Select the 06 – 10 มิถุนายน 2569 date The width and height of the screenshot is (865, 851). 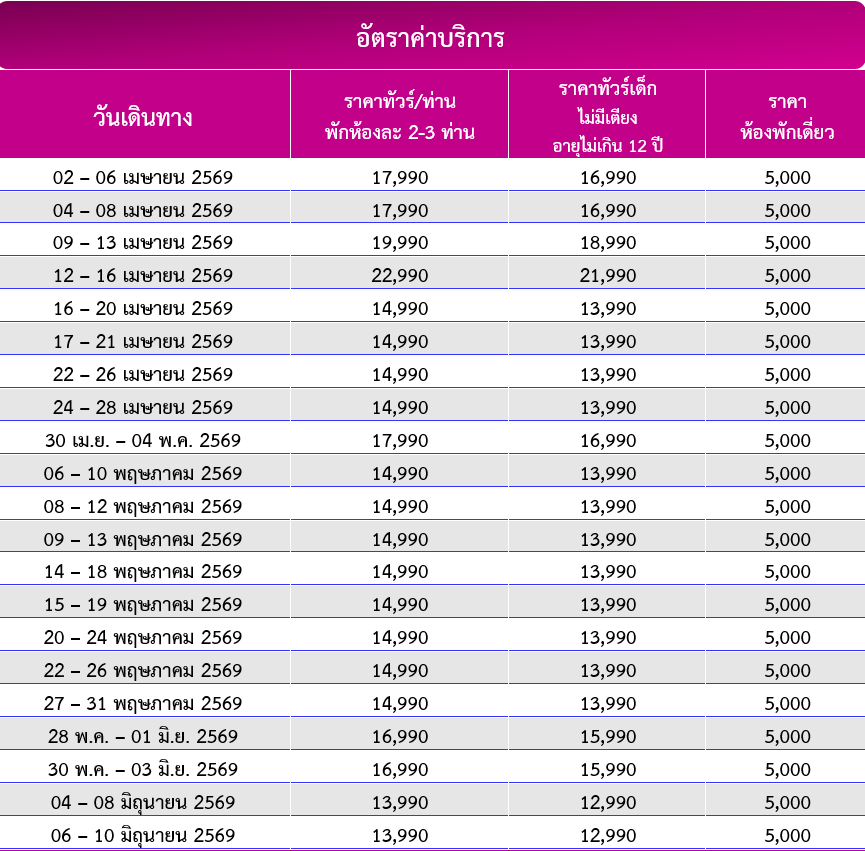(x=143, y=836)
